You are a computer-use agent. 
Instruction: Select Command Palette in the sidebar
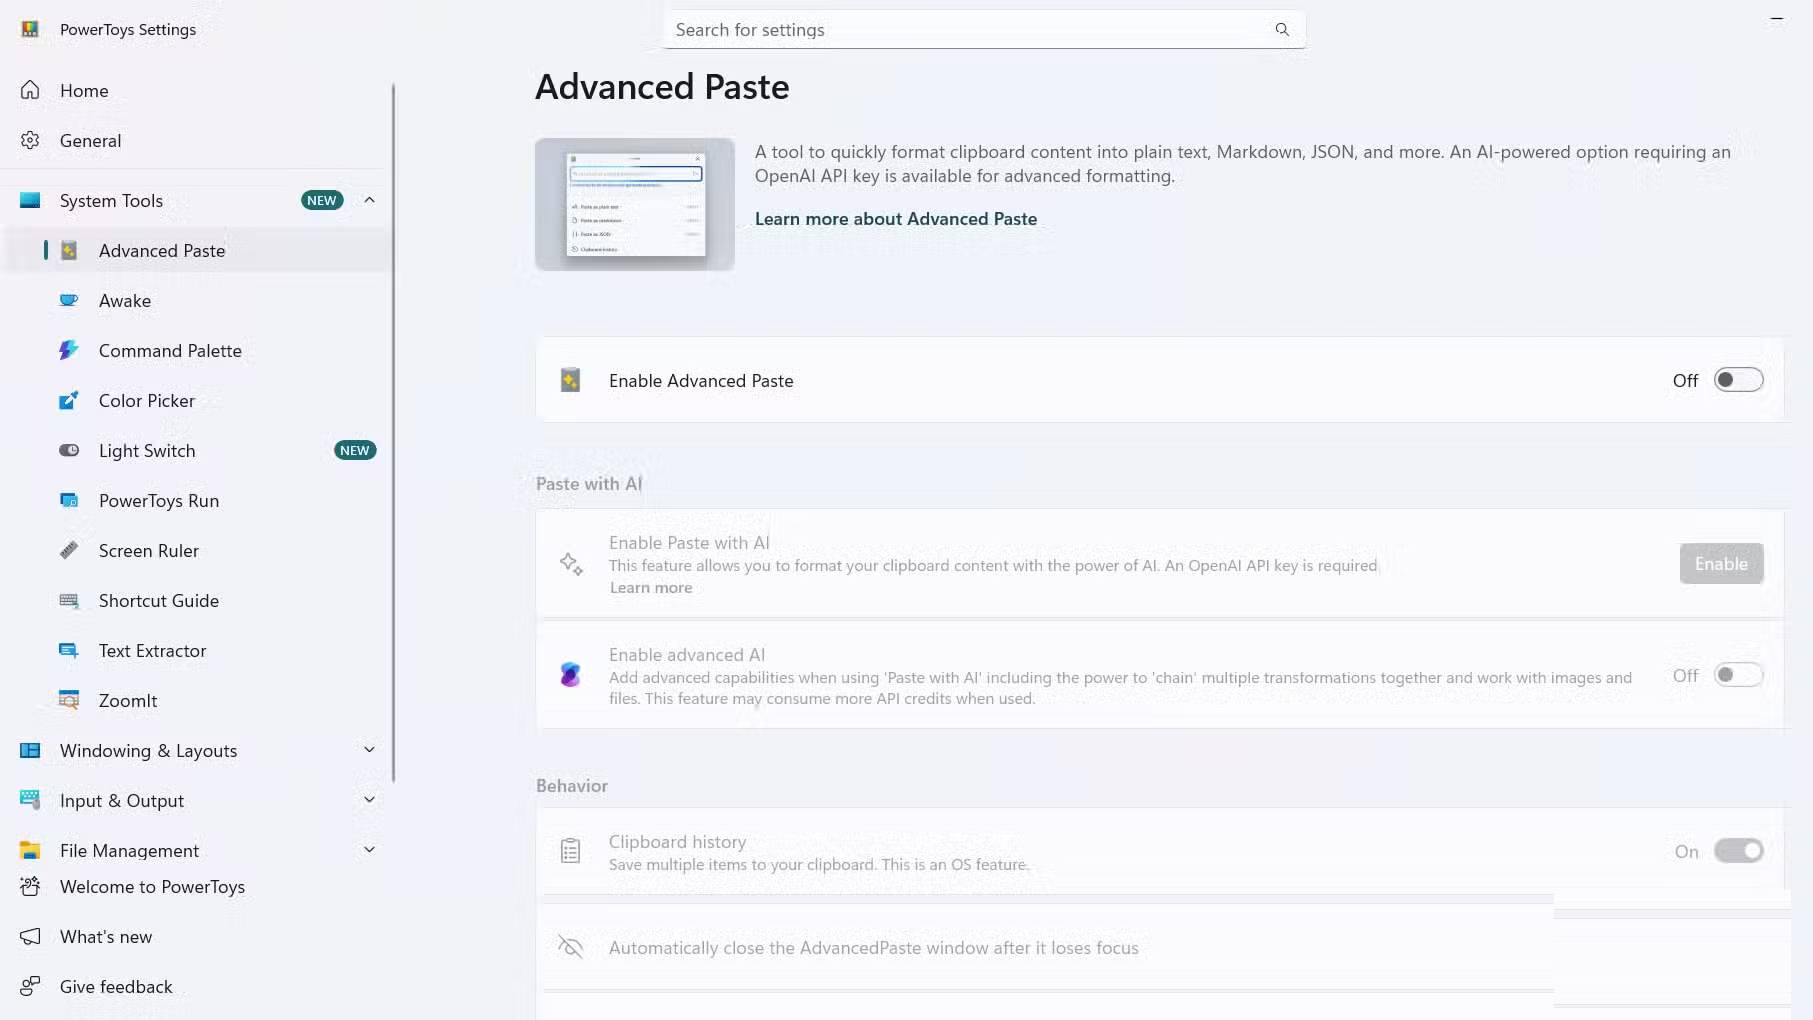196,350
